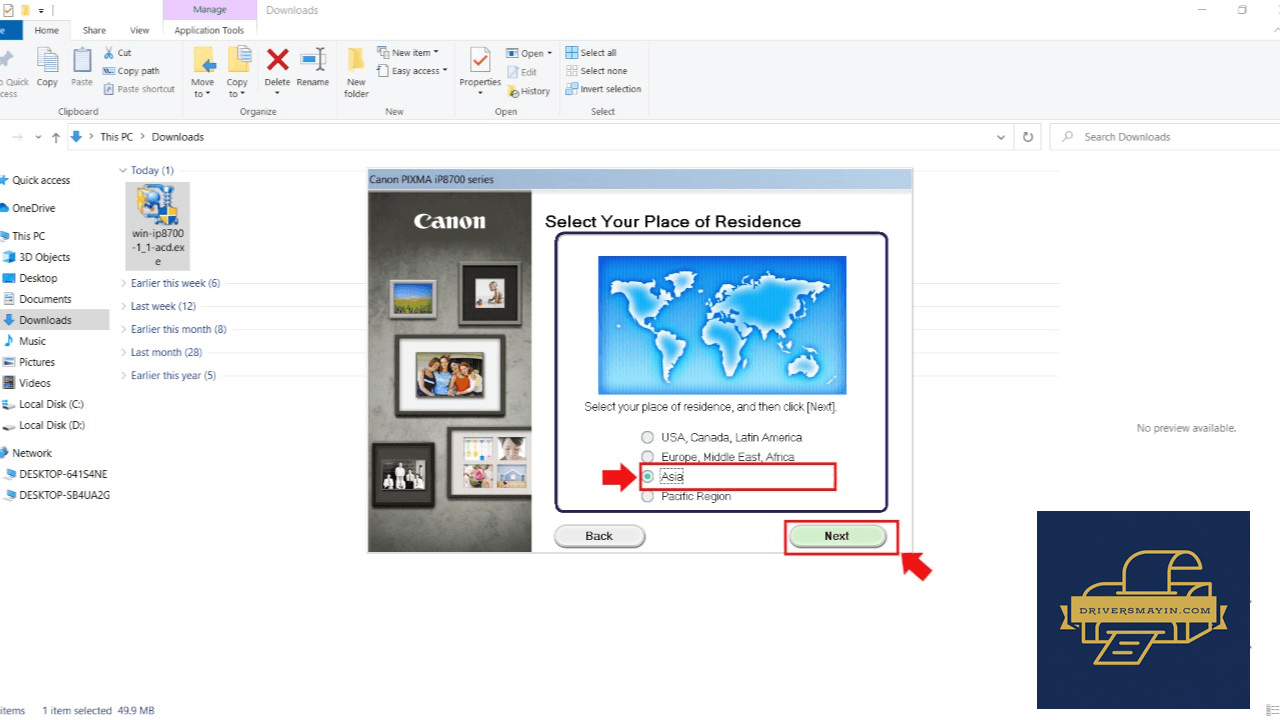Click Back in the Canon installer
Image resolution: width=1280 pixels, height=720 pixels.
click(x=599, y=536)
